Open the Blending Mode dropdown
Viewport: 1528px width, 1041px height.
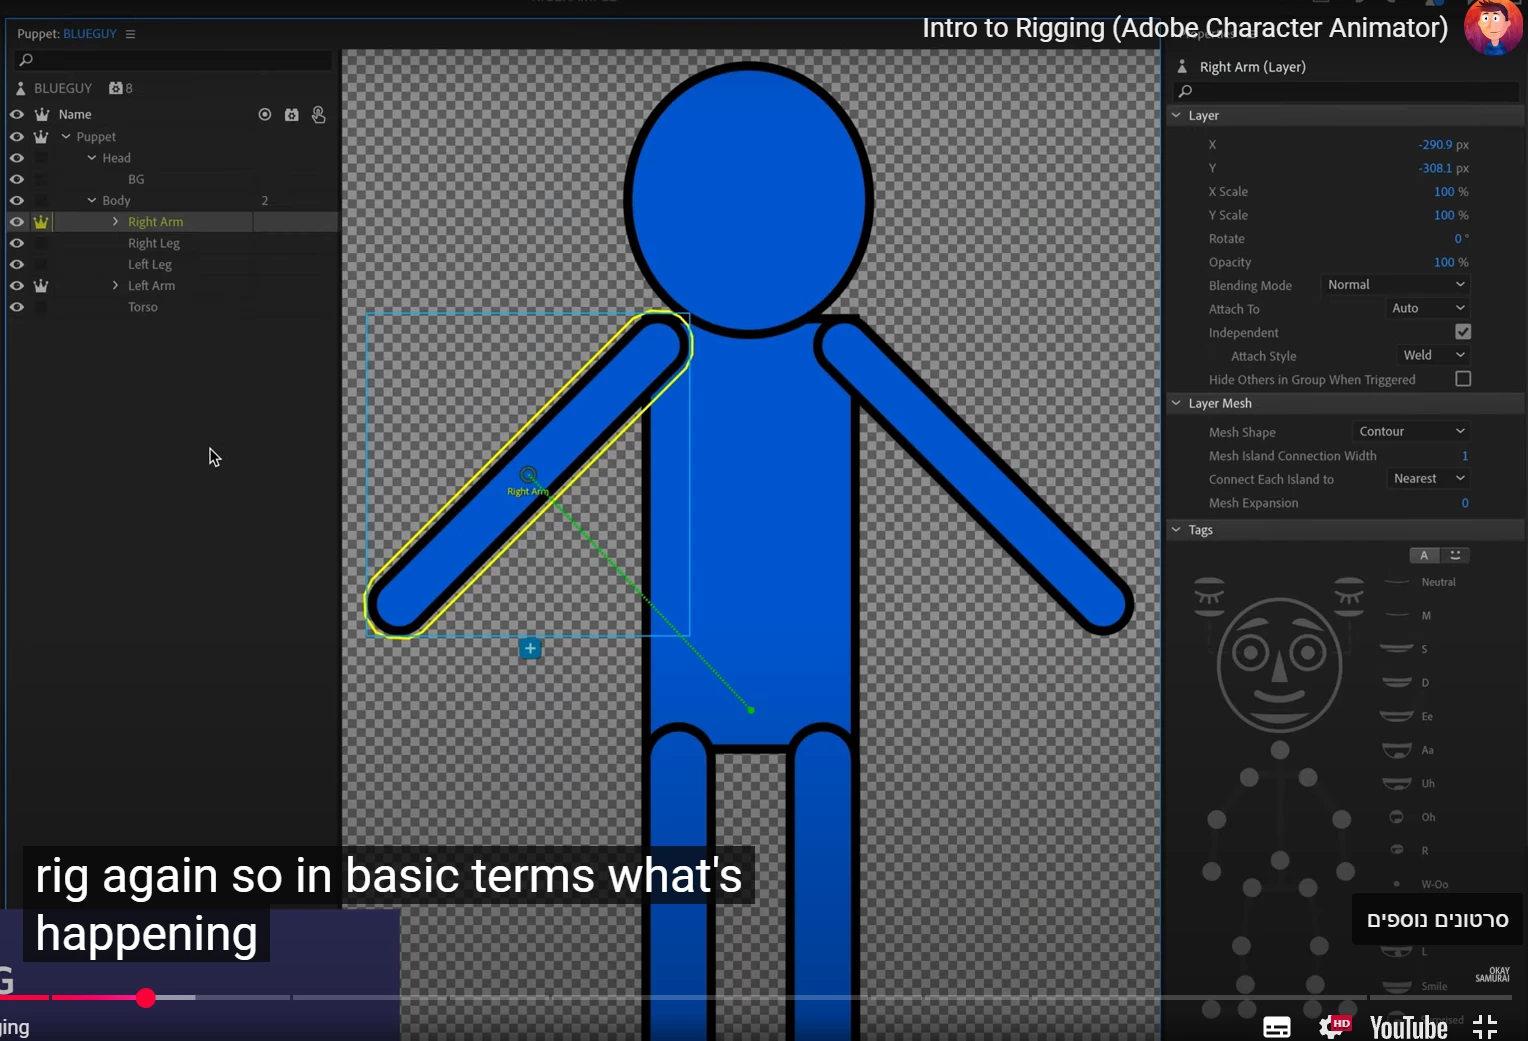point(1395,285)
